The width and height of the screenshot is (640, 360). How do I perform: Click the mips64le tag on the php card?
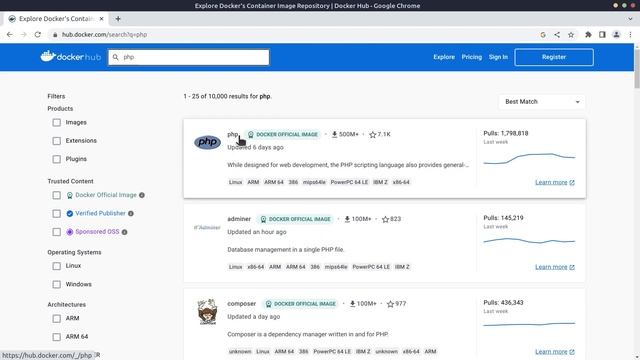[x=314, y=182]
